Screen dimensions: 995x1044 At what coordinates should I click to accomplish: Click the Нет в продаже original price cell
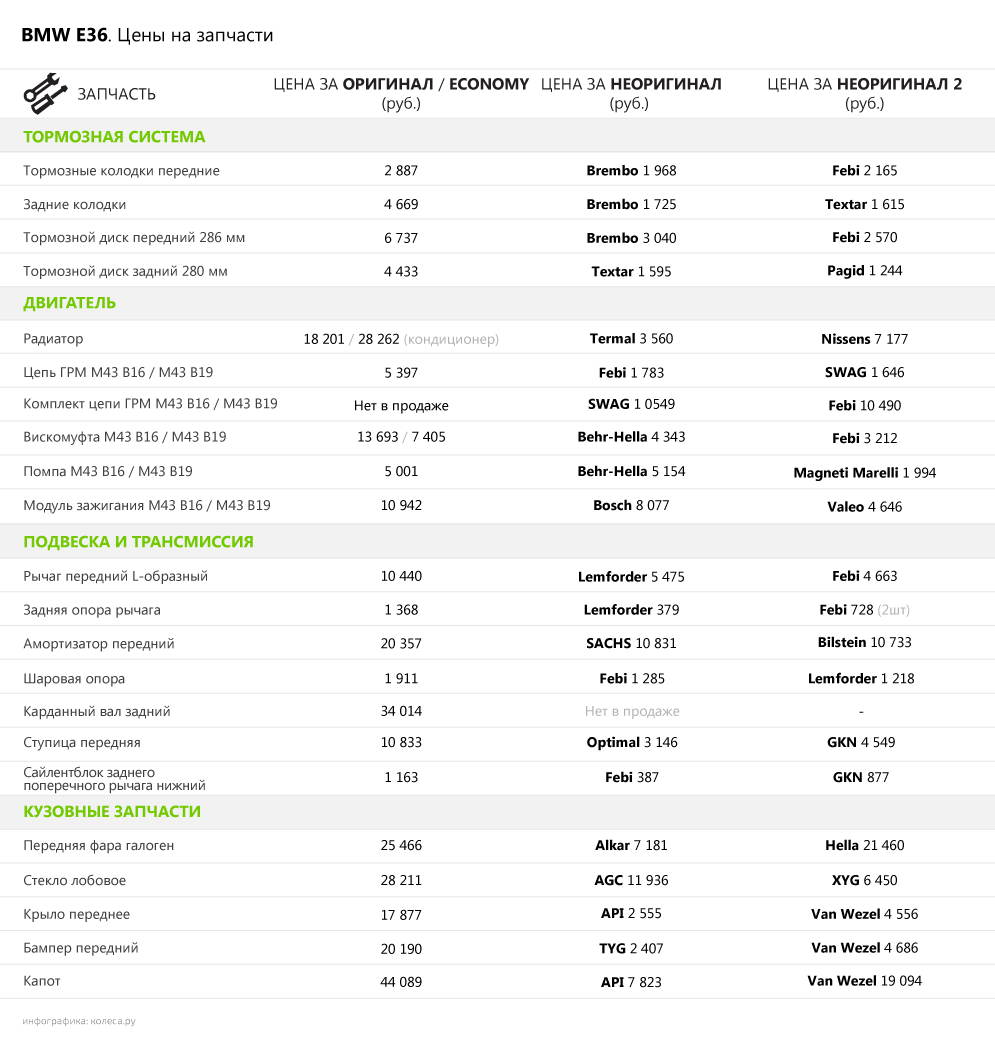pos(401,406)
